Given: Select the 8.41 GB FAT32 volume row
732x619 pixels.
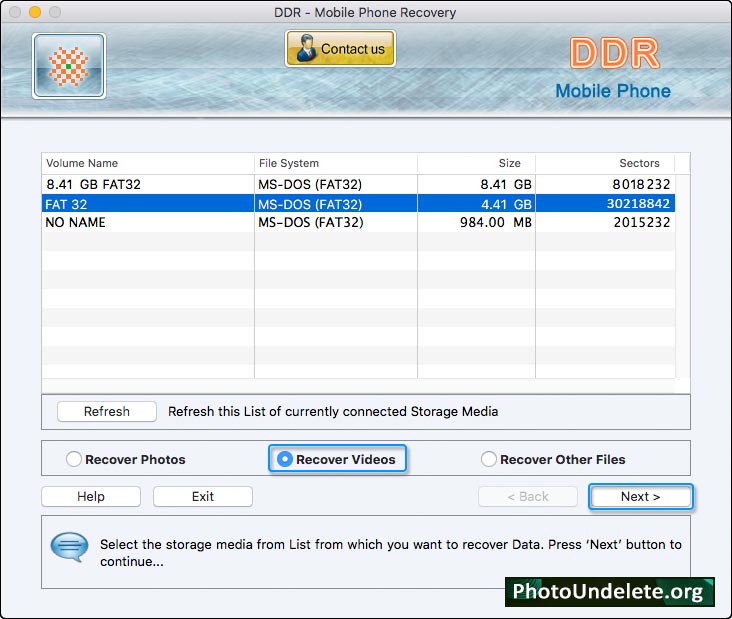Looking at the screenshot, I should click(358, 184).
